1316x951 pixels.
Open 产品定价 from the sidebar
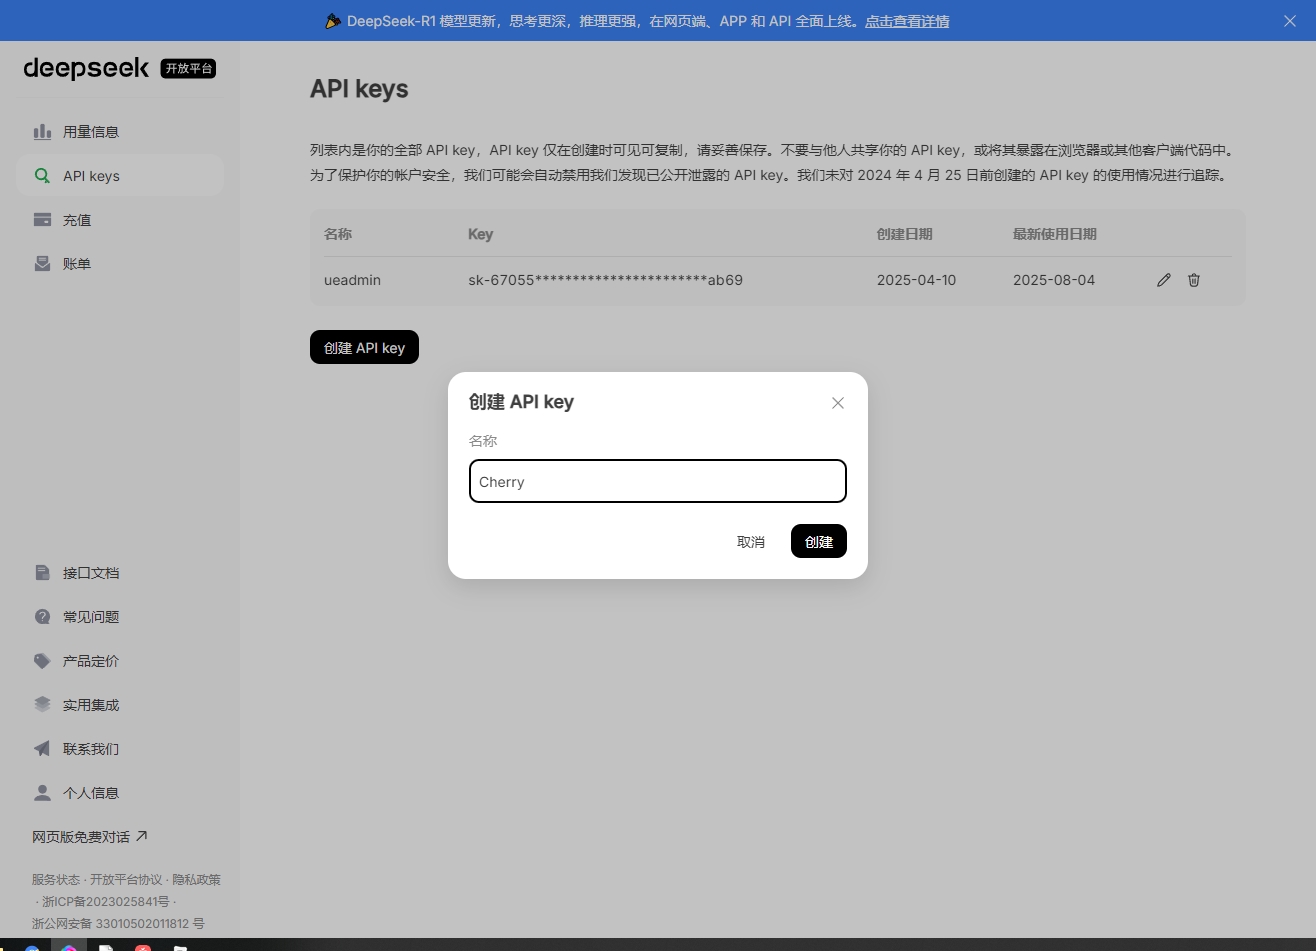click(x=120, y=661)
